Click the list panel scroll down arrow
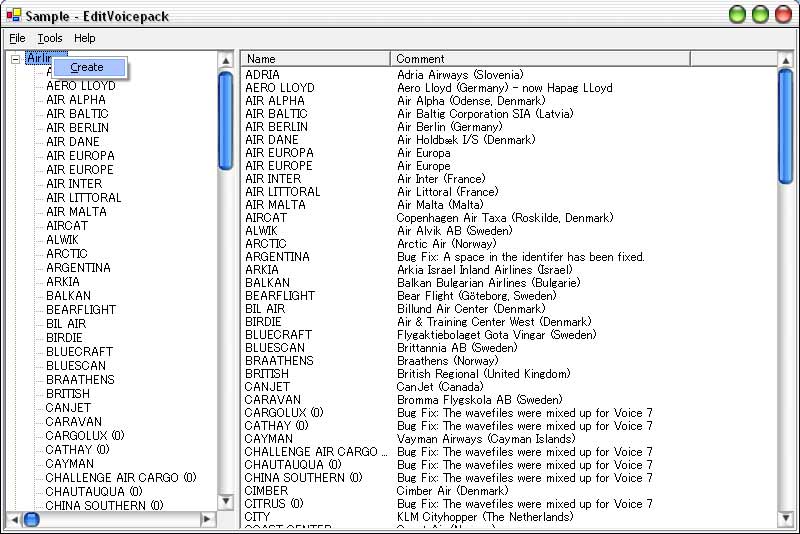 tap(785, 519)
